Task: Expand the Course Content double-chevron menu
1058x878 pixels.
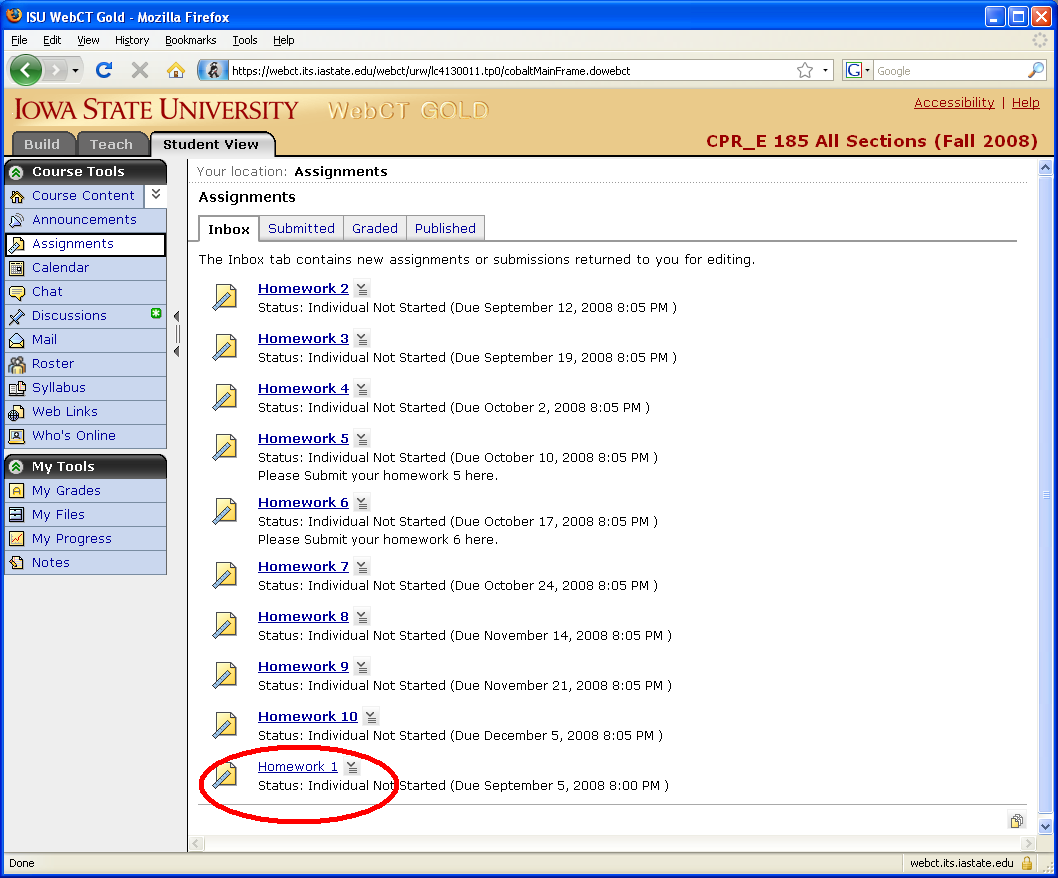Action: click(156, 195)
